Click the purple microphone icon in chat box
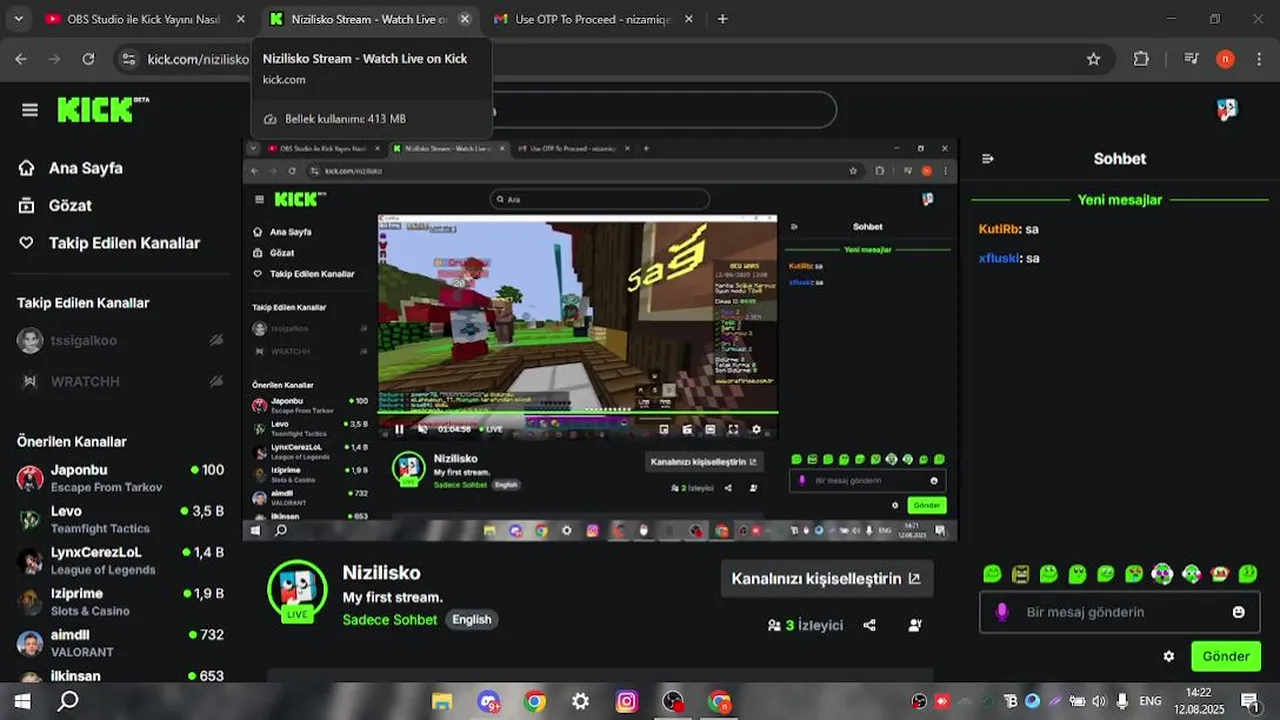Image resolution: width=1280 pixels, height=720 pixels. pos(1002,612)
